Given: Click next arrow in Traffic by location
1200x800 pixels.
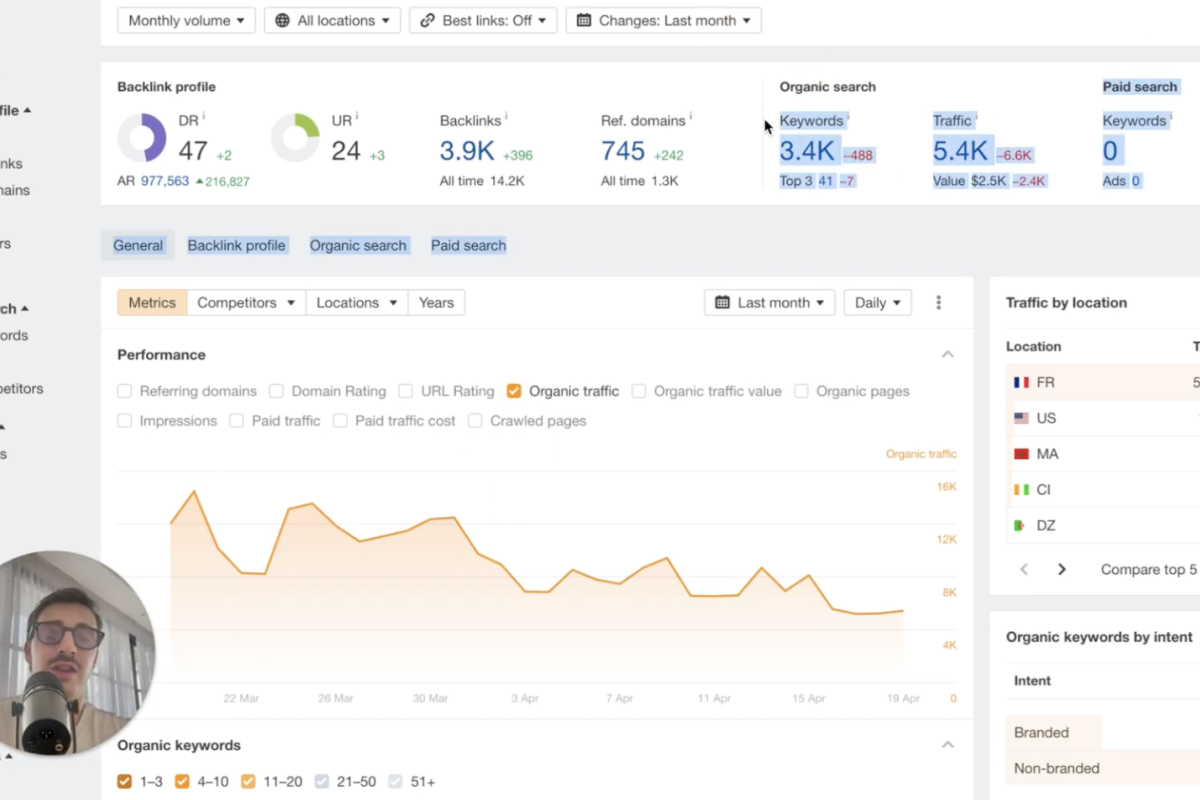Looking at the screenshot, I should (1061, 569).
